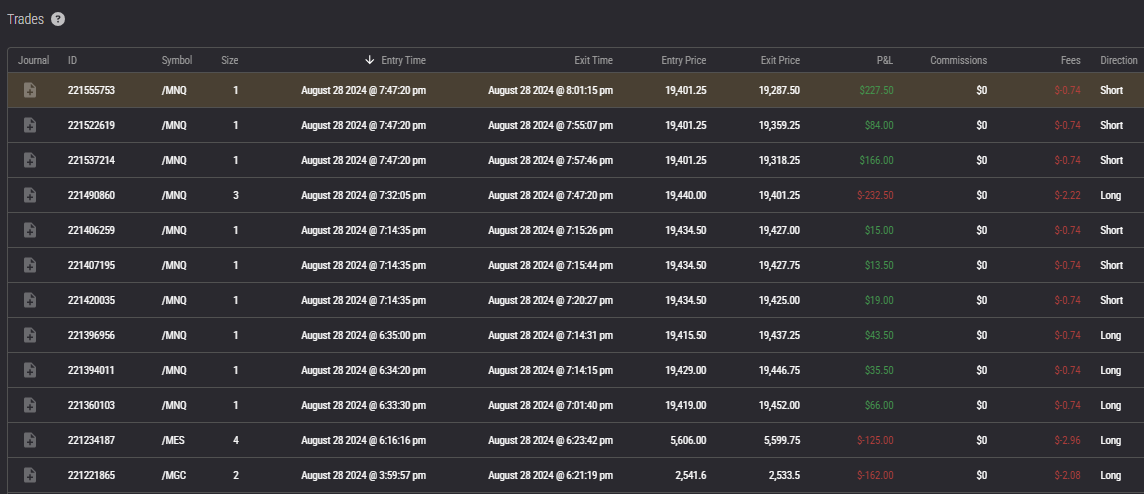Sort by the Symbol column header

pos(176,60)
